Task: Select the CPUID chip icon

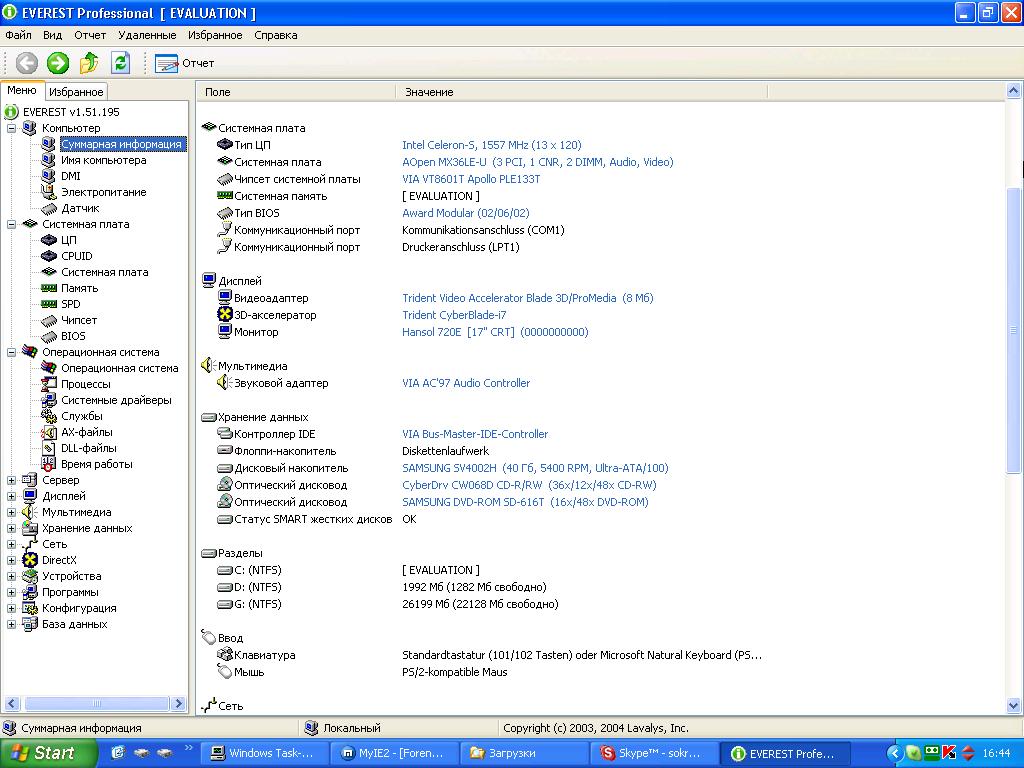Action: tap(48, 256)
